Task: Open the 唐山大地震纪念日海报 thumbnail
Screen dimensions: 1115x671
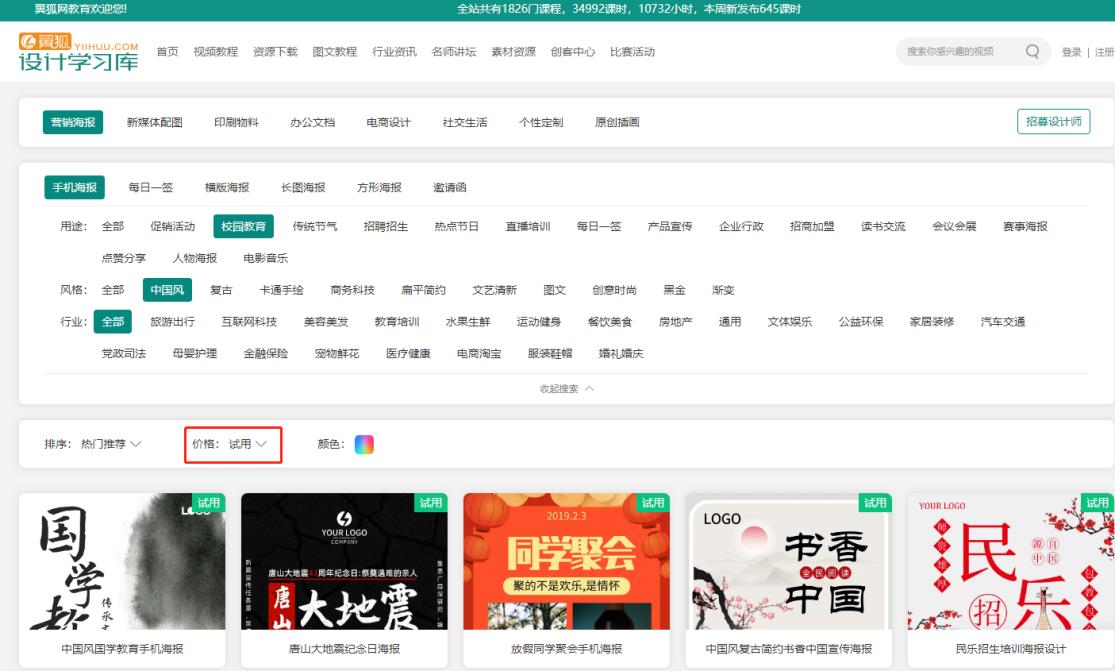Action: 344,562
